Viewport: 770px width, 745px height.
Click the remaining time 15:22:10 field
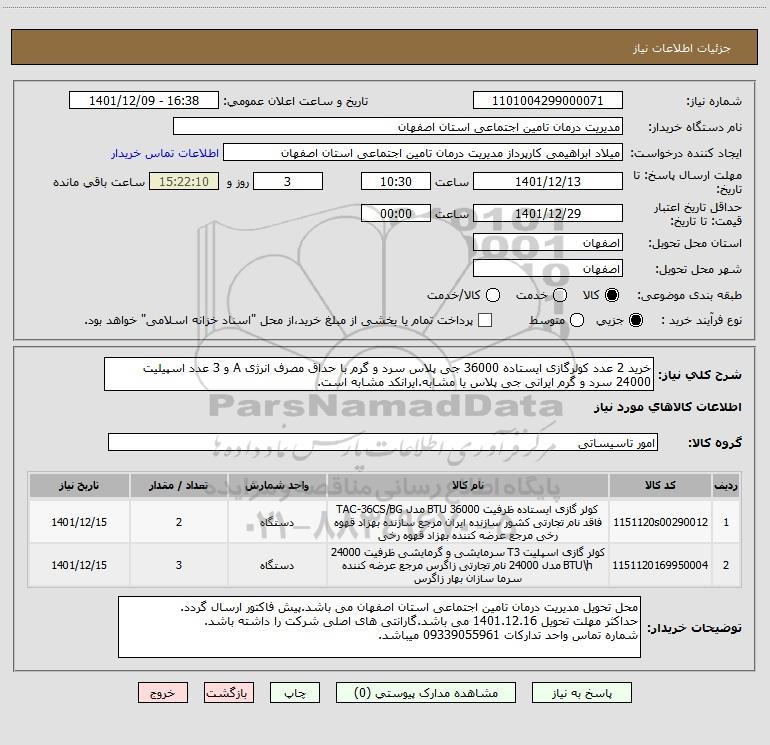point(184,181)
